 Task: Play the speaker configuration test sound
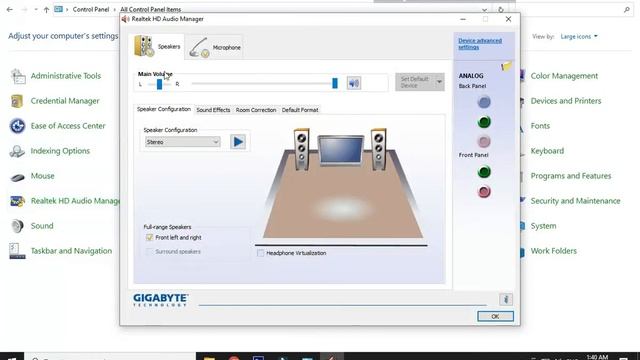coord(238,142)
